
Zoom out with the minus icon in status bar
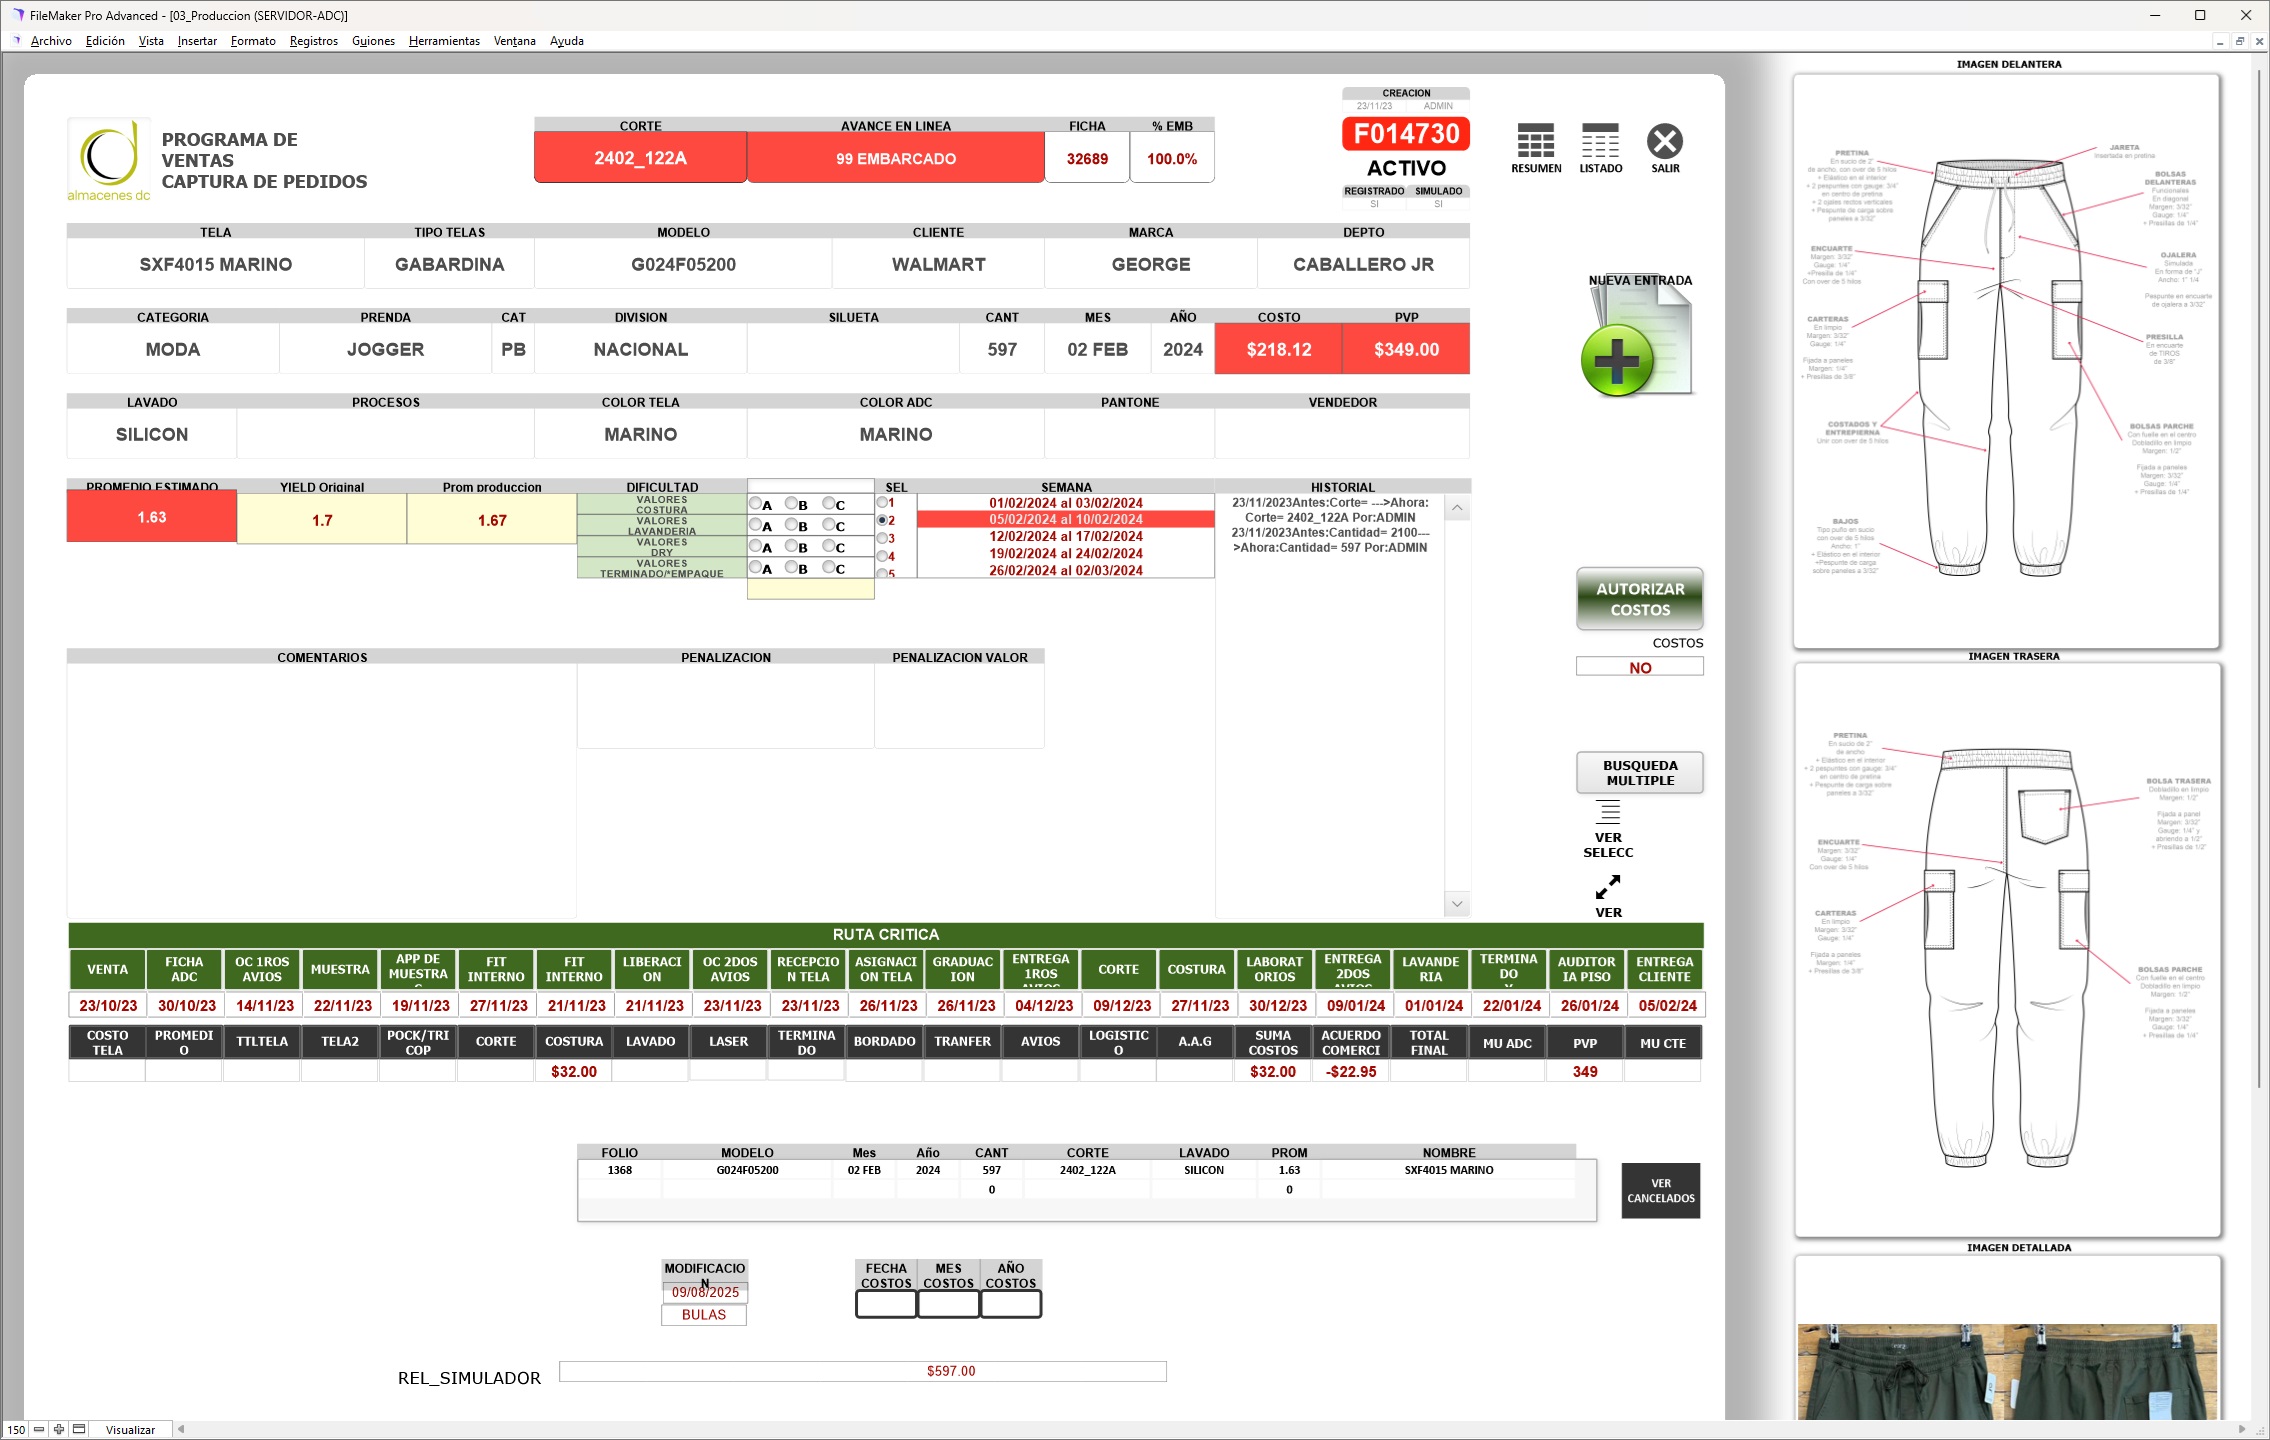[x=37, y=1429]
